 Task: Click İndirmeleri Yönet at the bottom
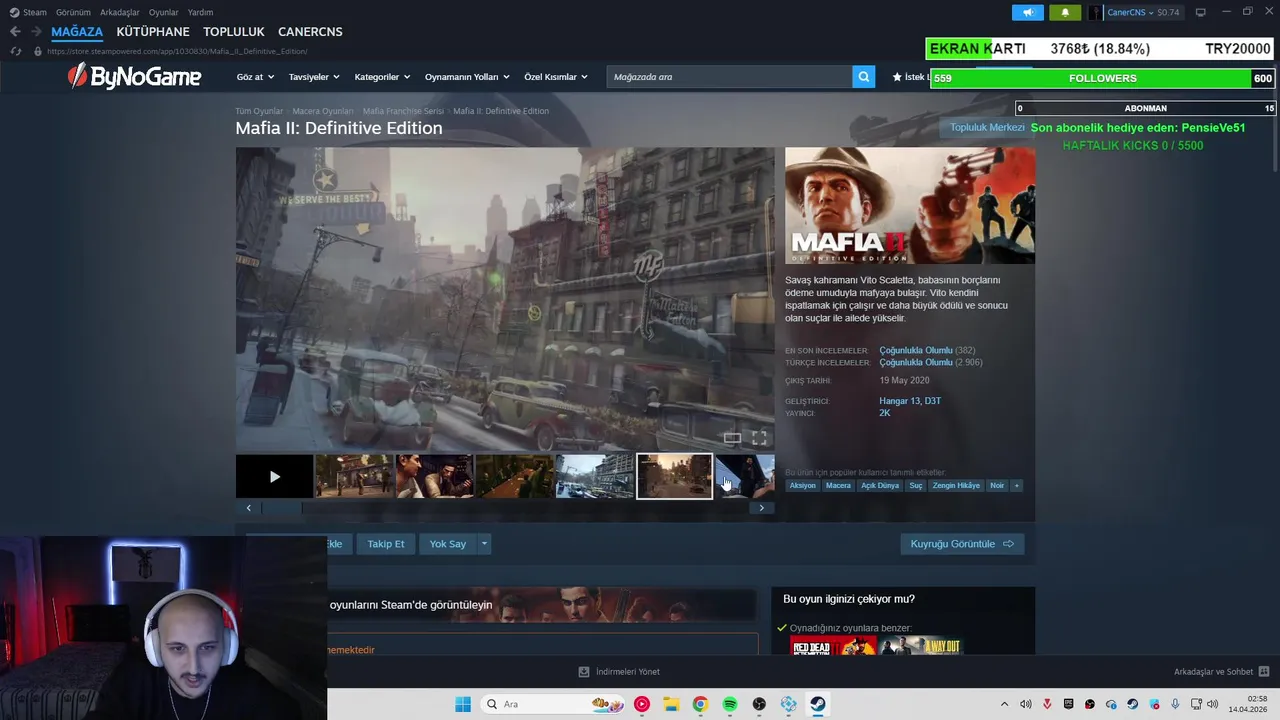coord(619,672)
